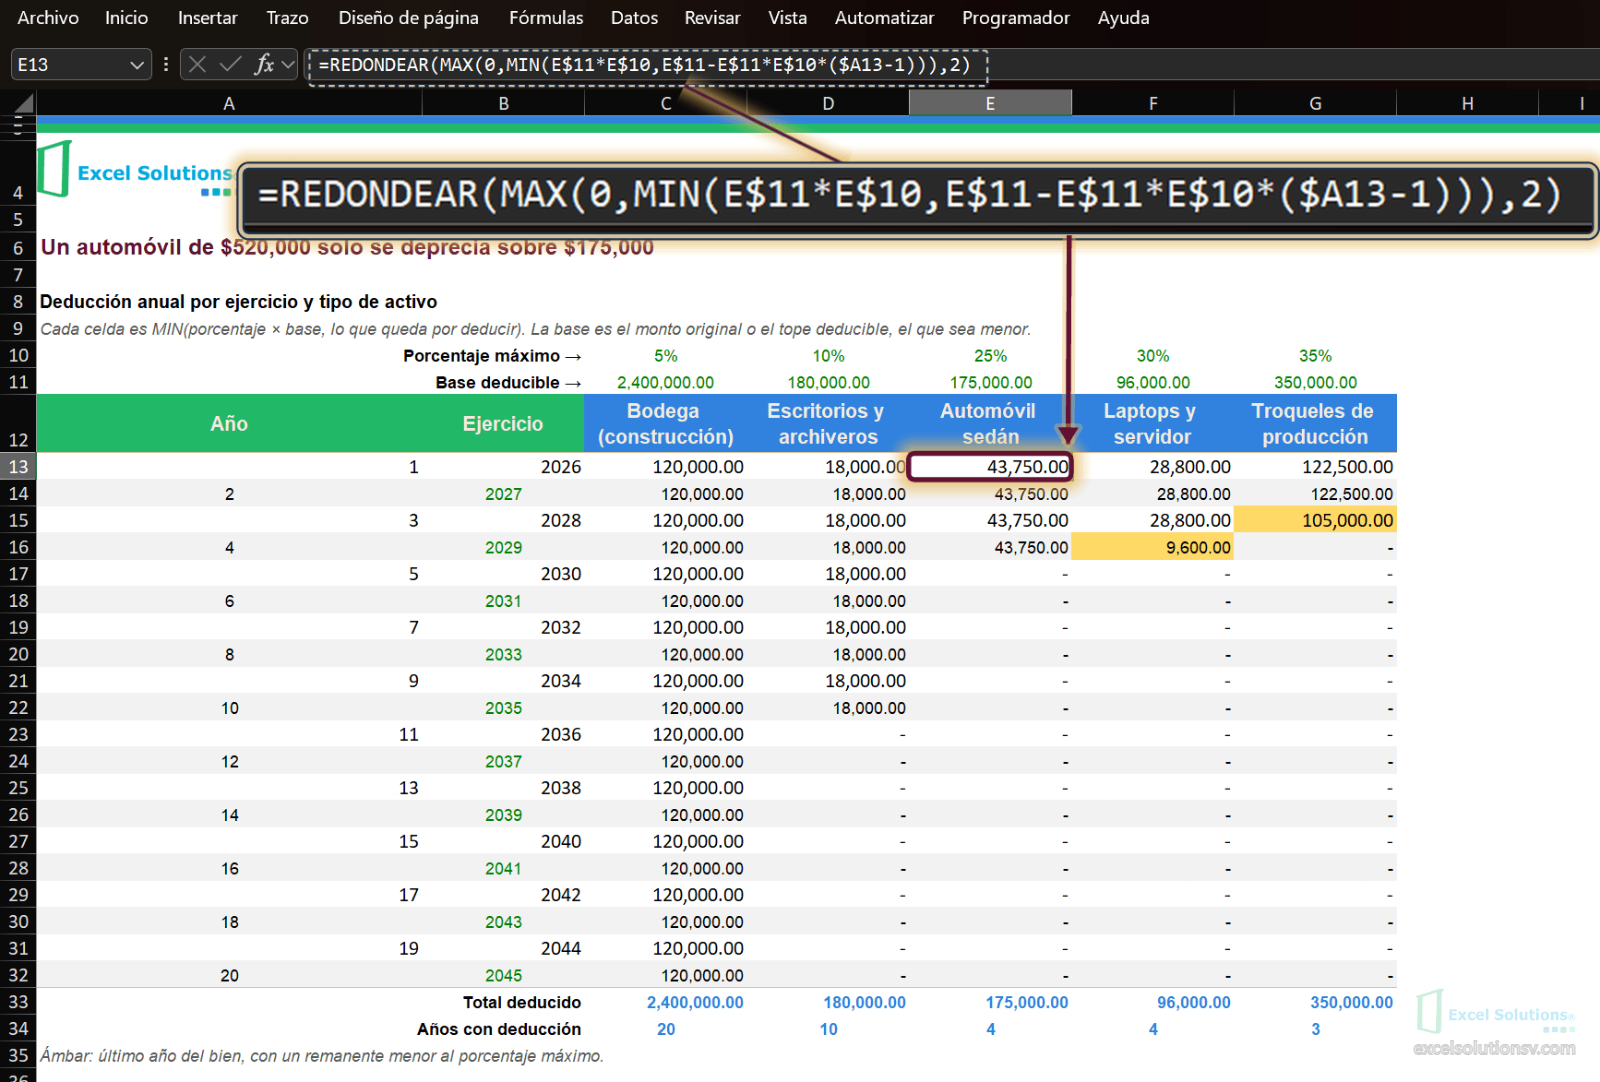Open the Programador tab
Viewport: 1600px width, 1082px height.
coord(1015,18)
